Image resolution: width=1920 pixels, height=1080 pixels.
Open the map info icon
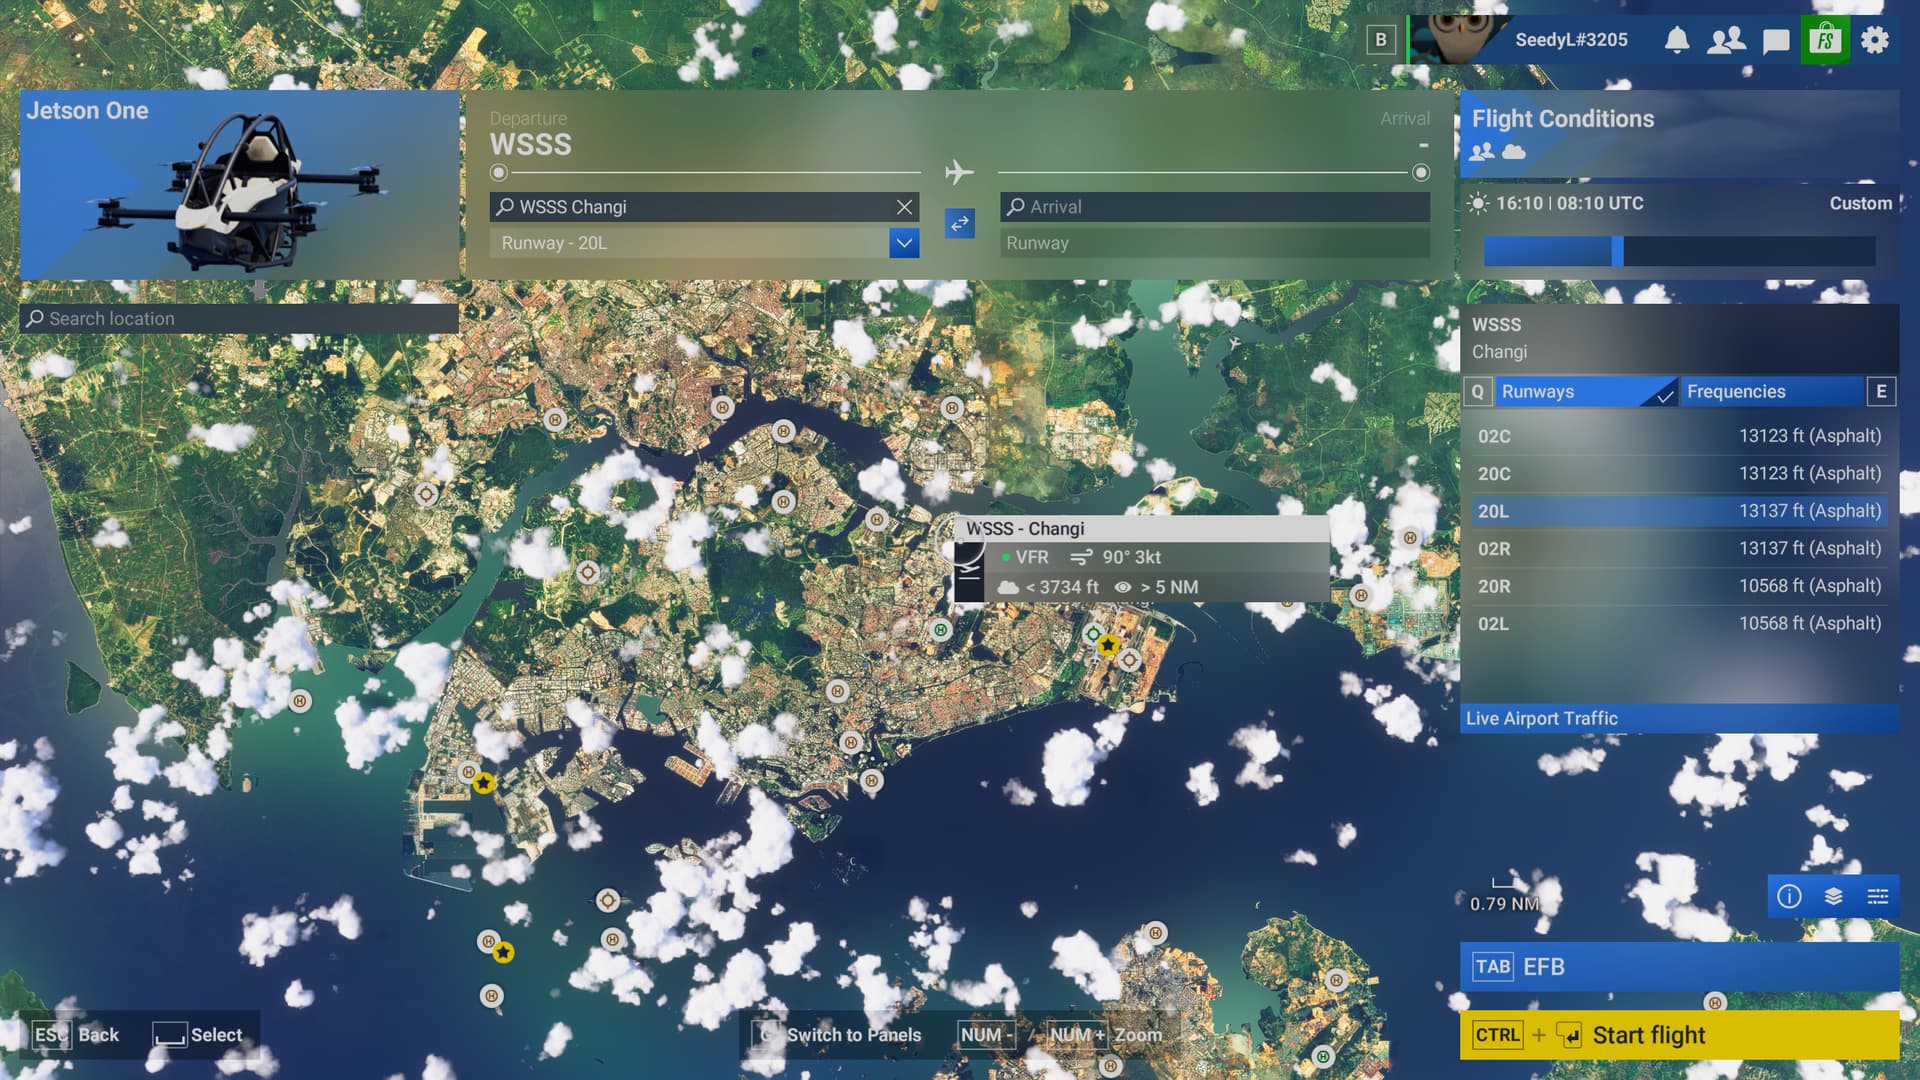coord(1789,896)
